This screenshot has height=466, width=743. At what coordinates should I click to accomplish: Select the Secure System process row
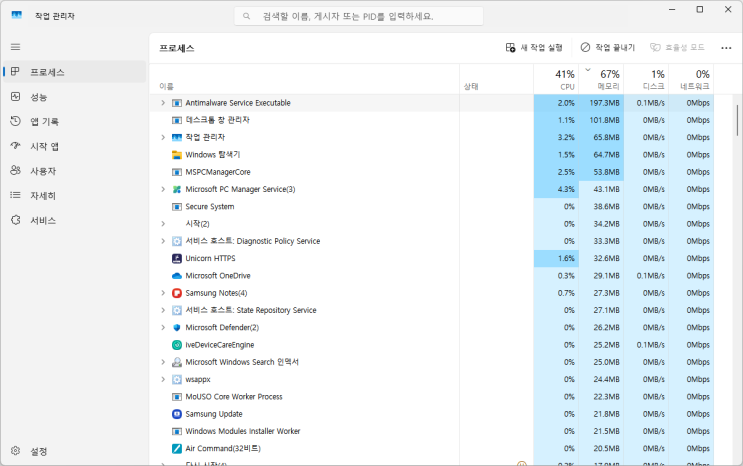[x=432, y=207]
